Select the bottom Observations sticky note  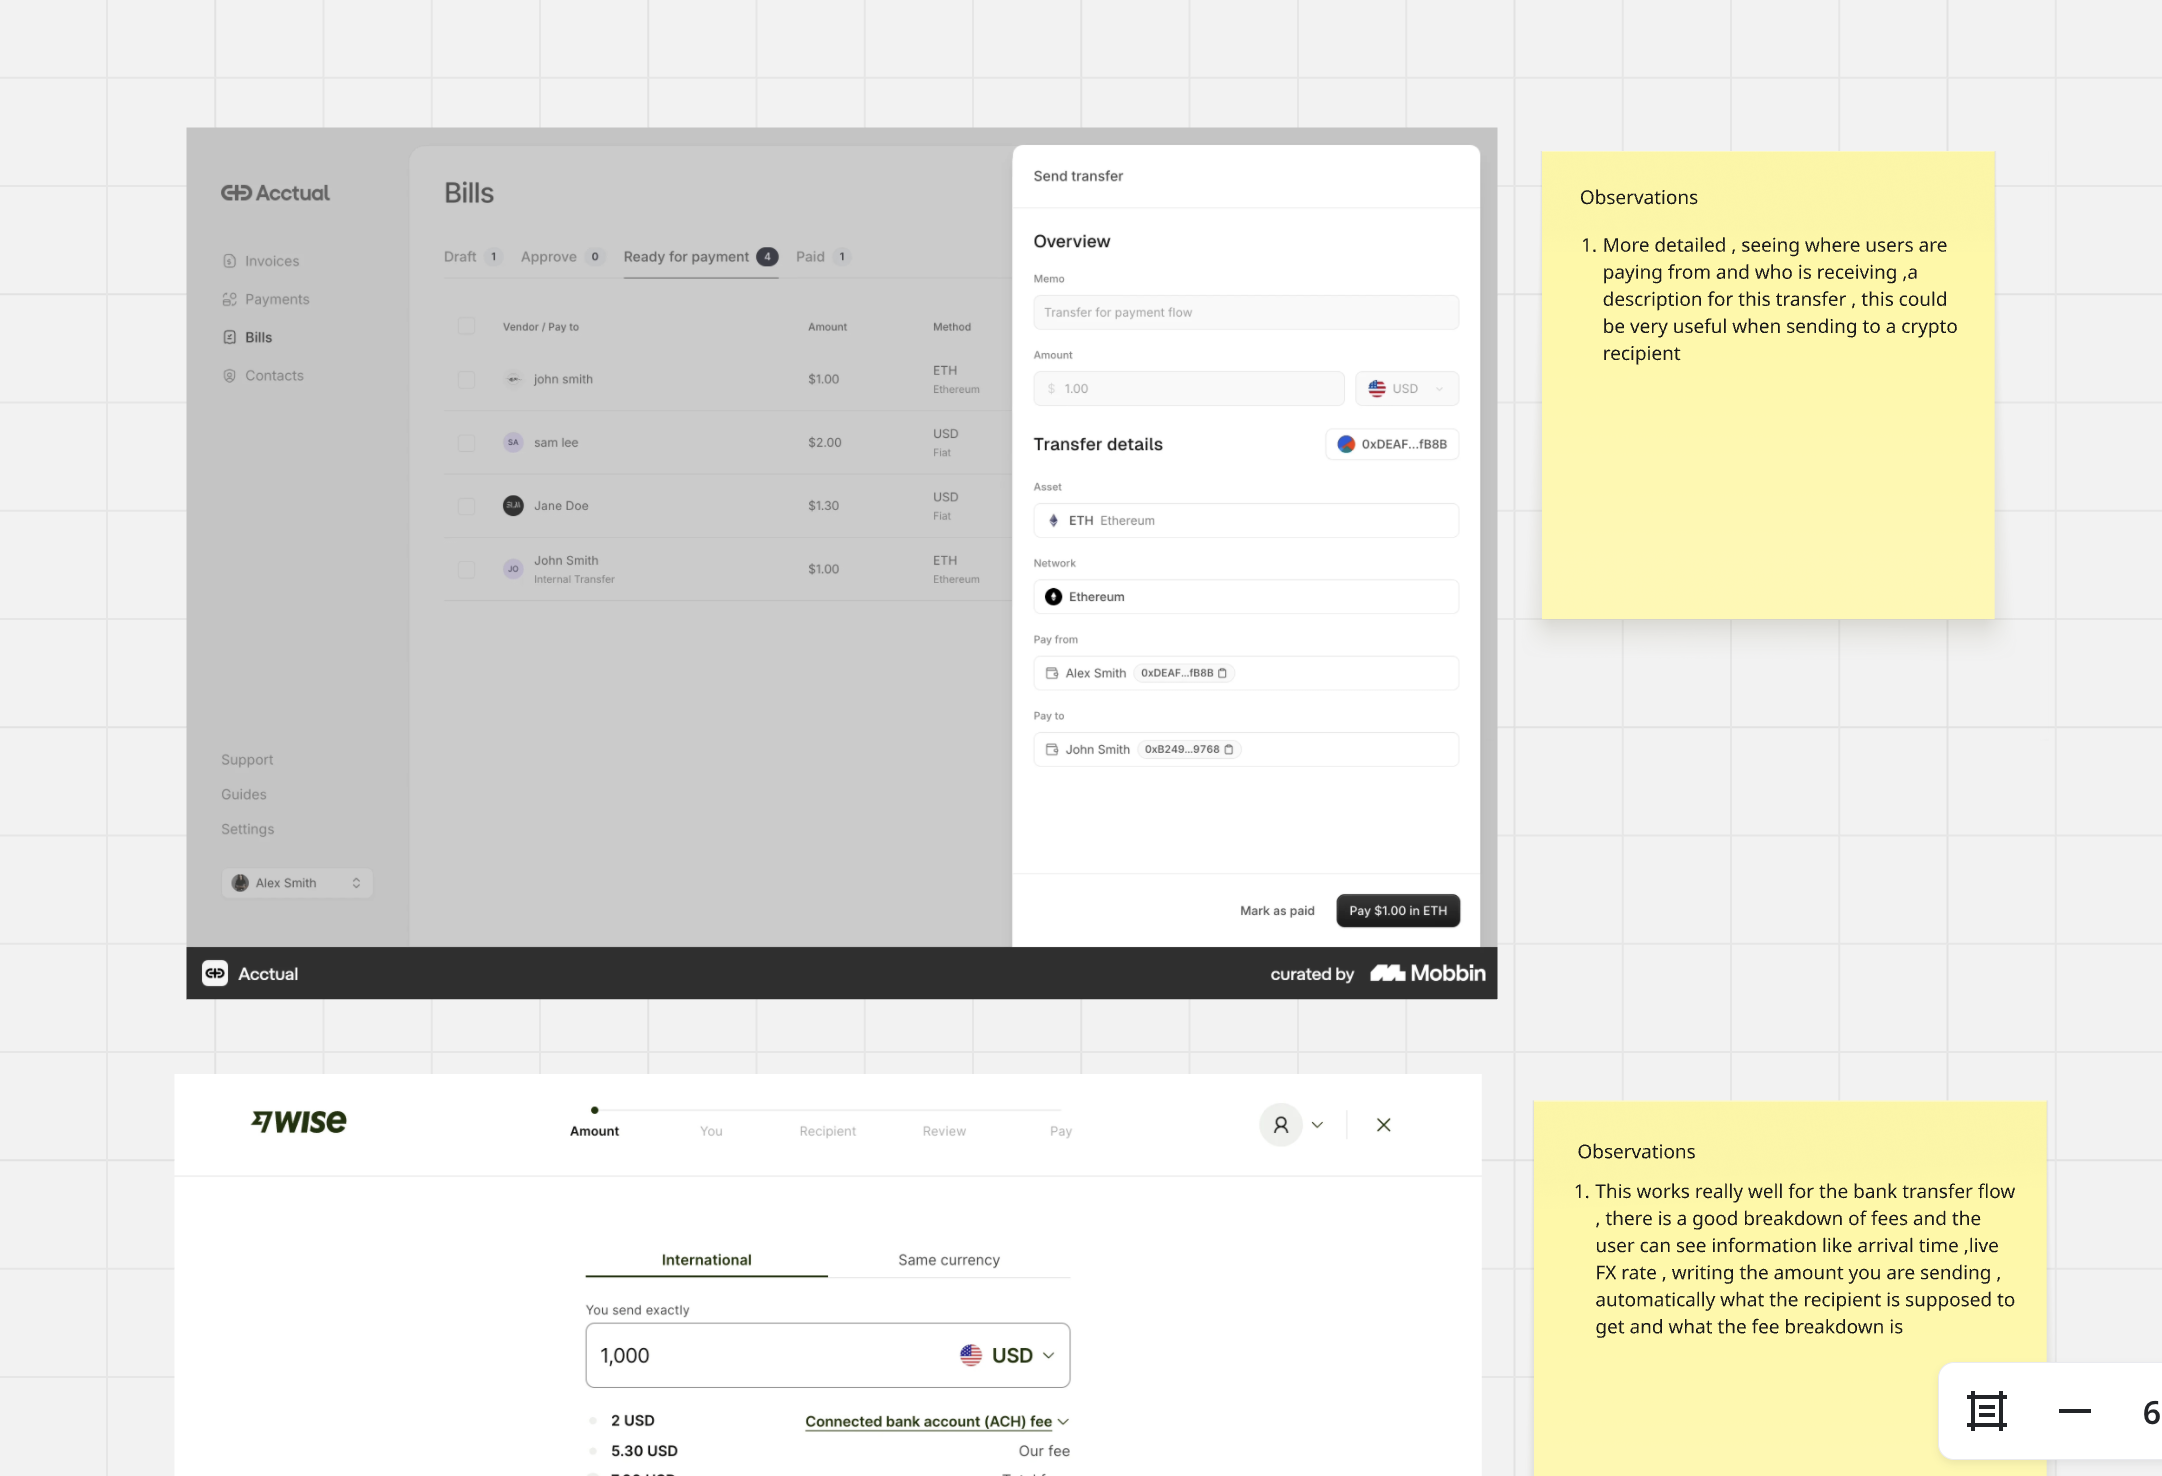(1790, 1288)
